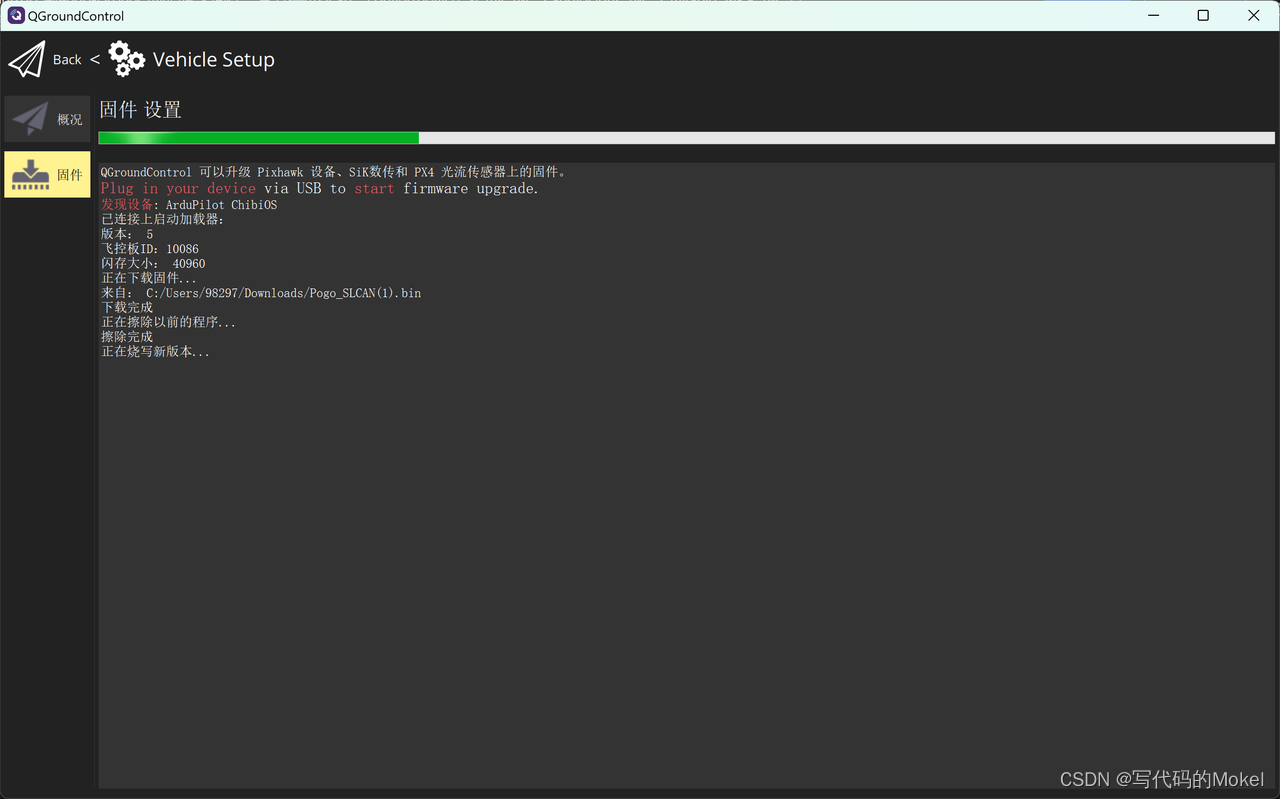Click the '正在烧写新版本...' line
The height and width of the screenshot is (799, 1280).
[156, 352]
